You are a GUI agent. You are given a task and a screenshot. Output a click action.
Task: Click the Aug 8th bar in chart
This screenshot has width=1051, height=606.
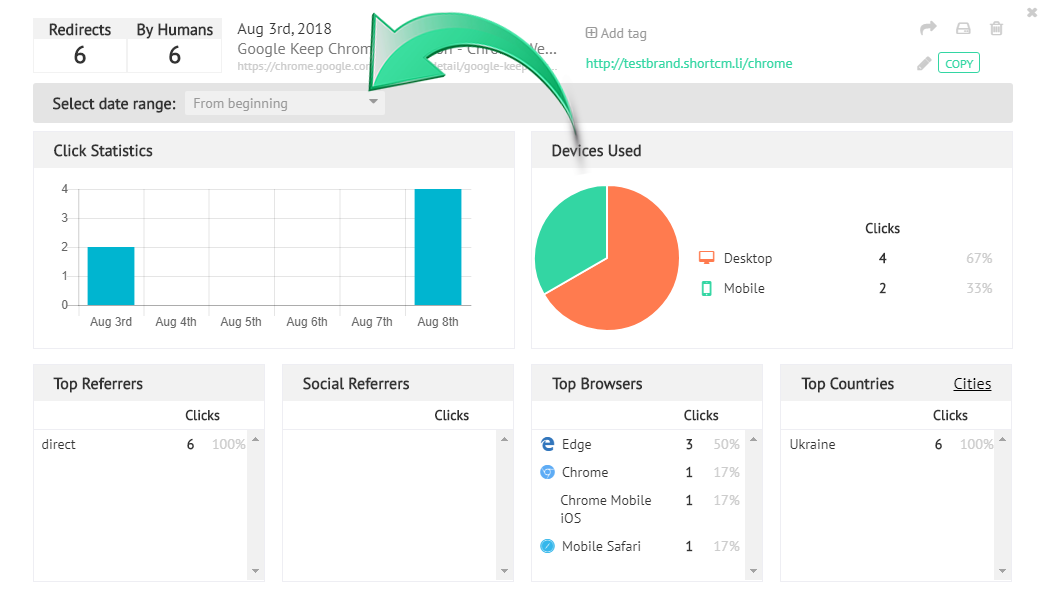(438, 247)
